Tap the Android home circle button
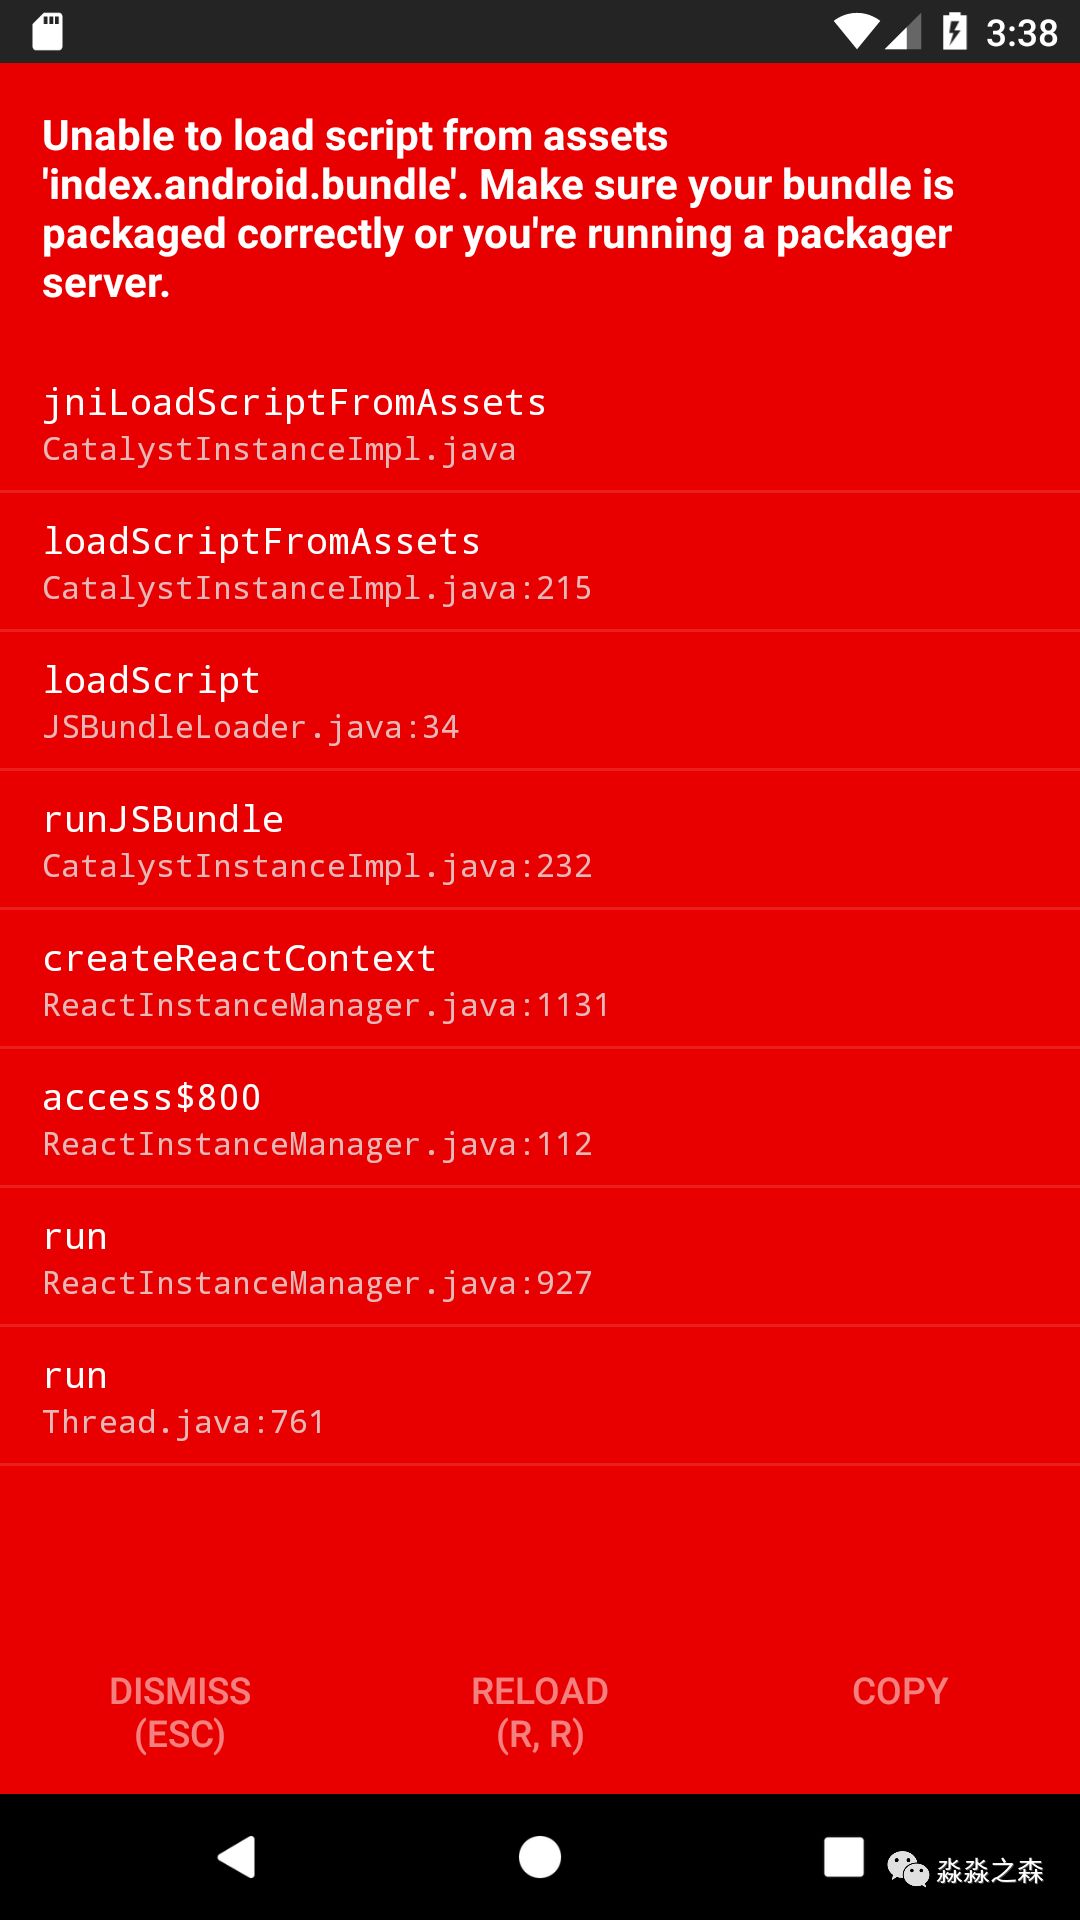This screenshot has height=1920, width=1080. [x=540, y=1857]
